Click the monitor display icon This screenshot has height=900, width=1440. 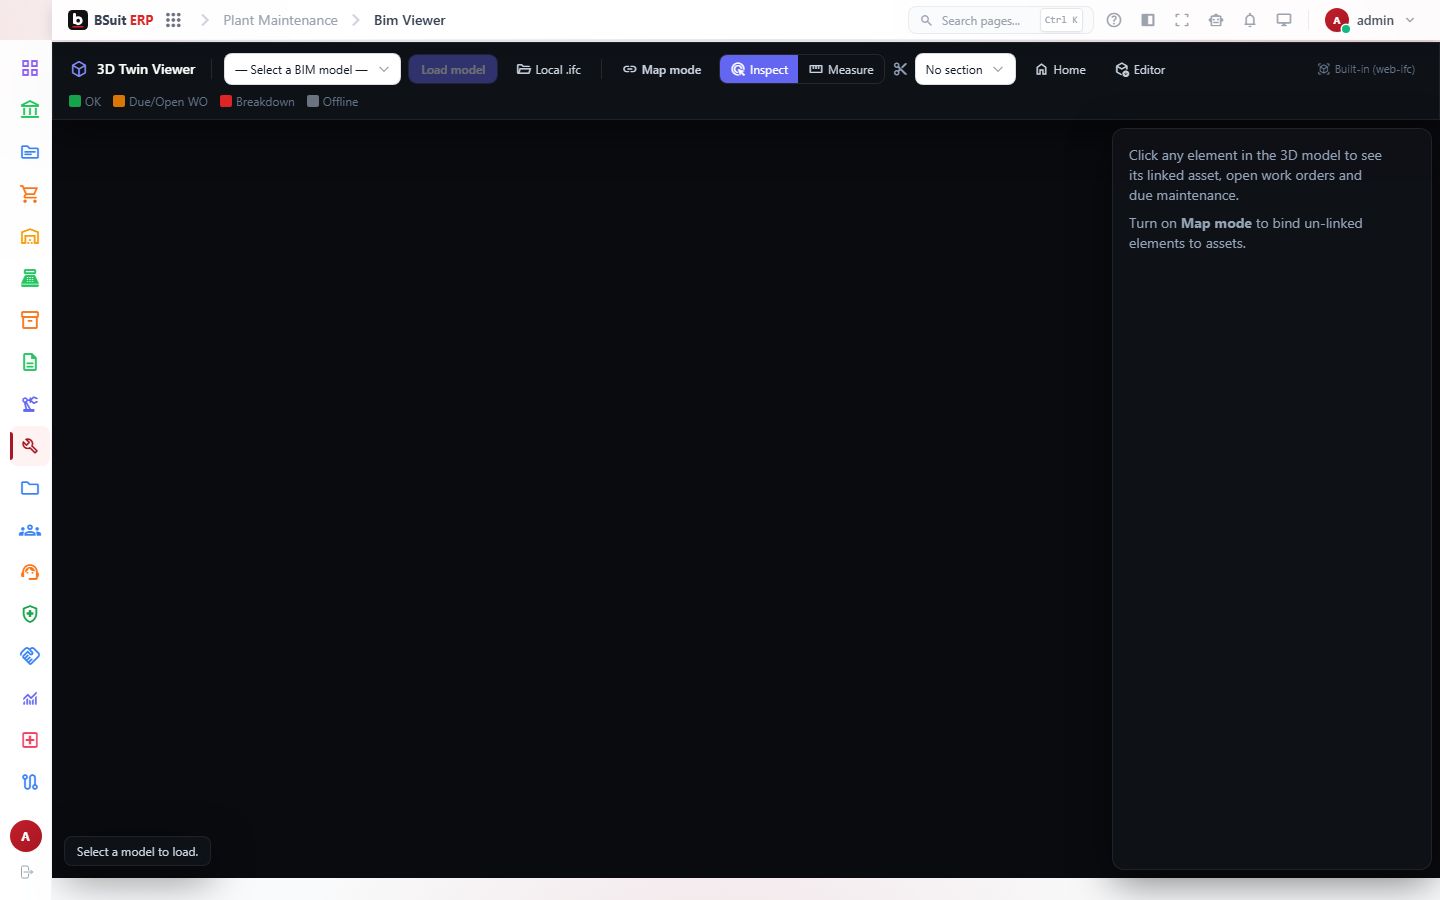(1284, 20)
